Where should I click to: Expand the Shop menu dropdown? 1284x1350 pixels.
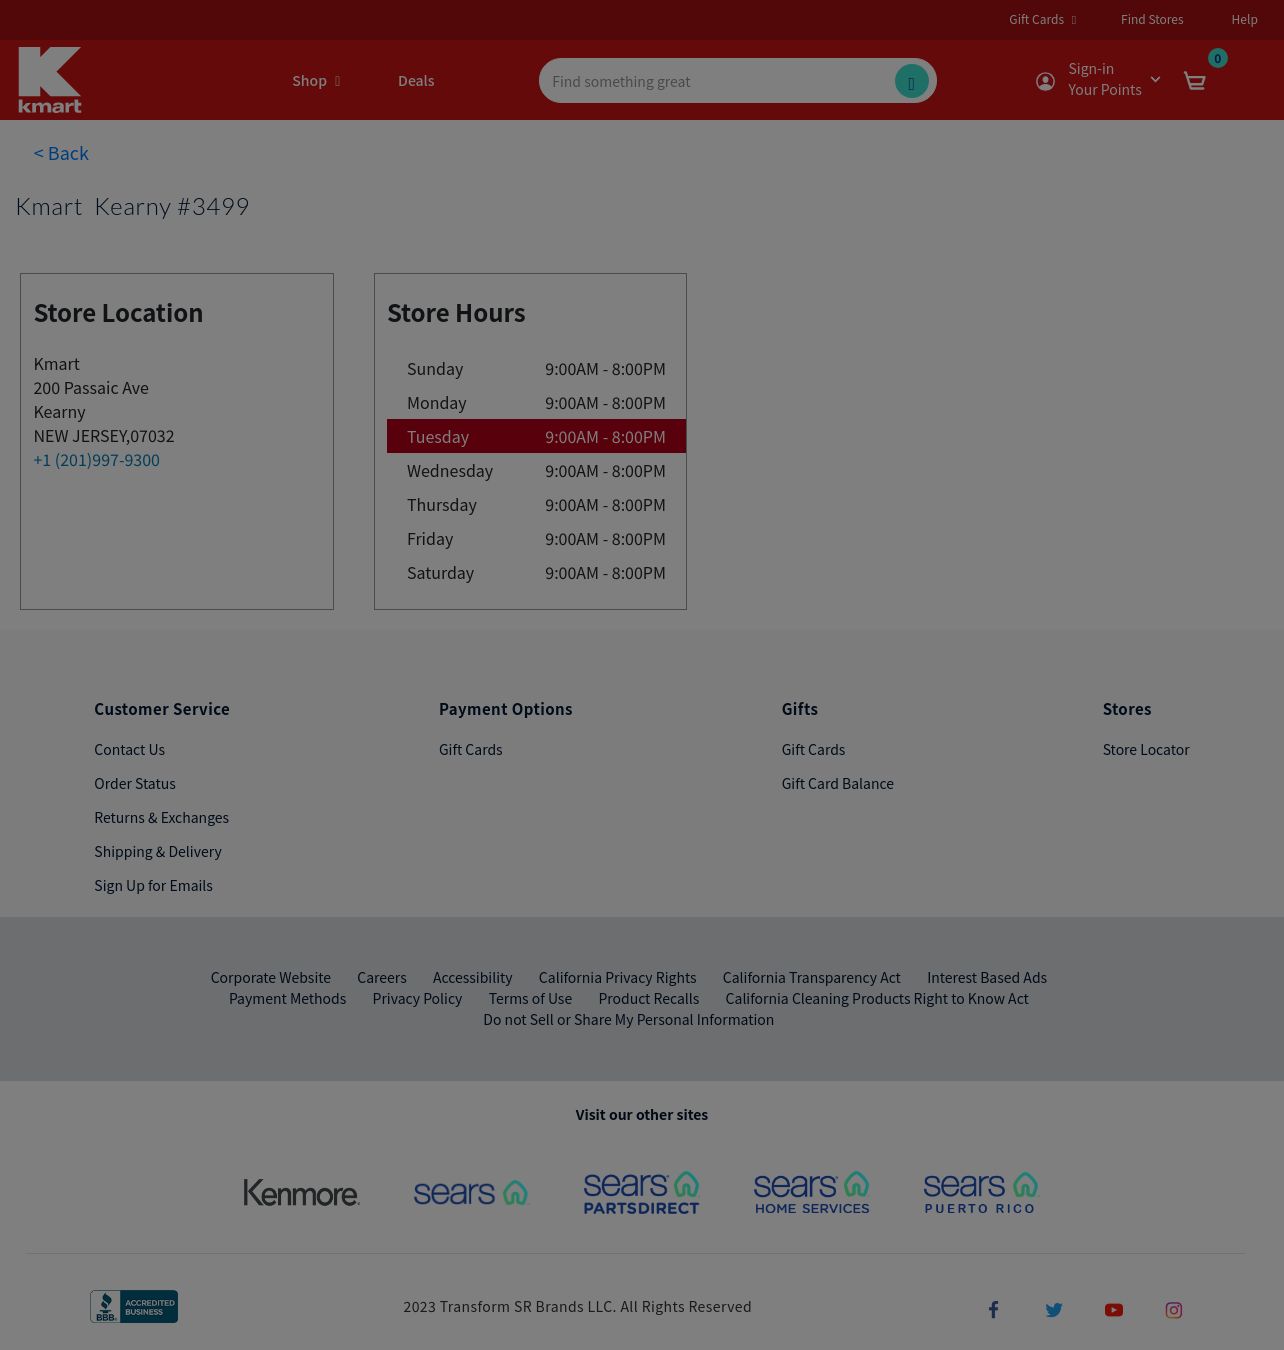tap(316, 81)
